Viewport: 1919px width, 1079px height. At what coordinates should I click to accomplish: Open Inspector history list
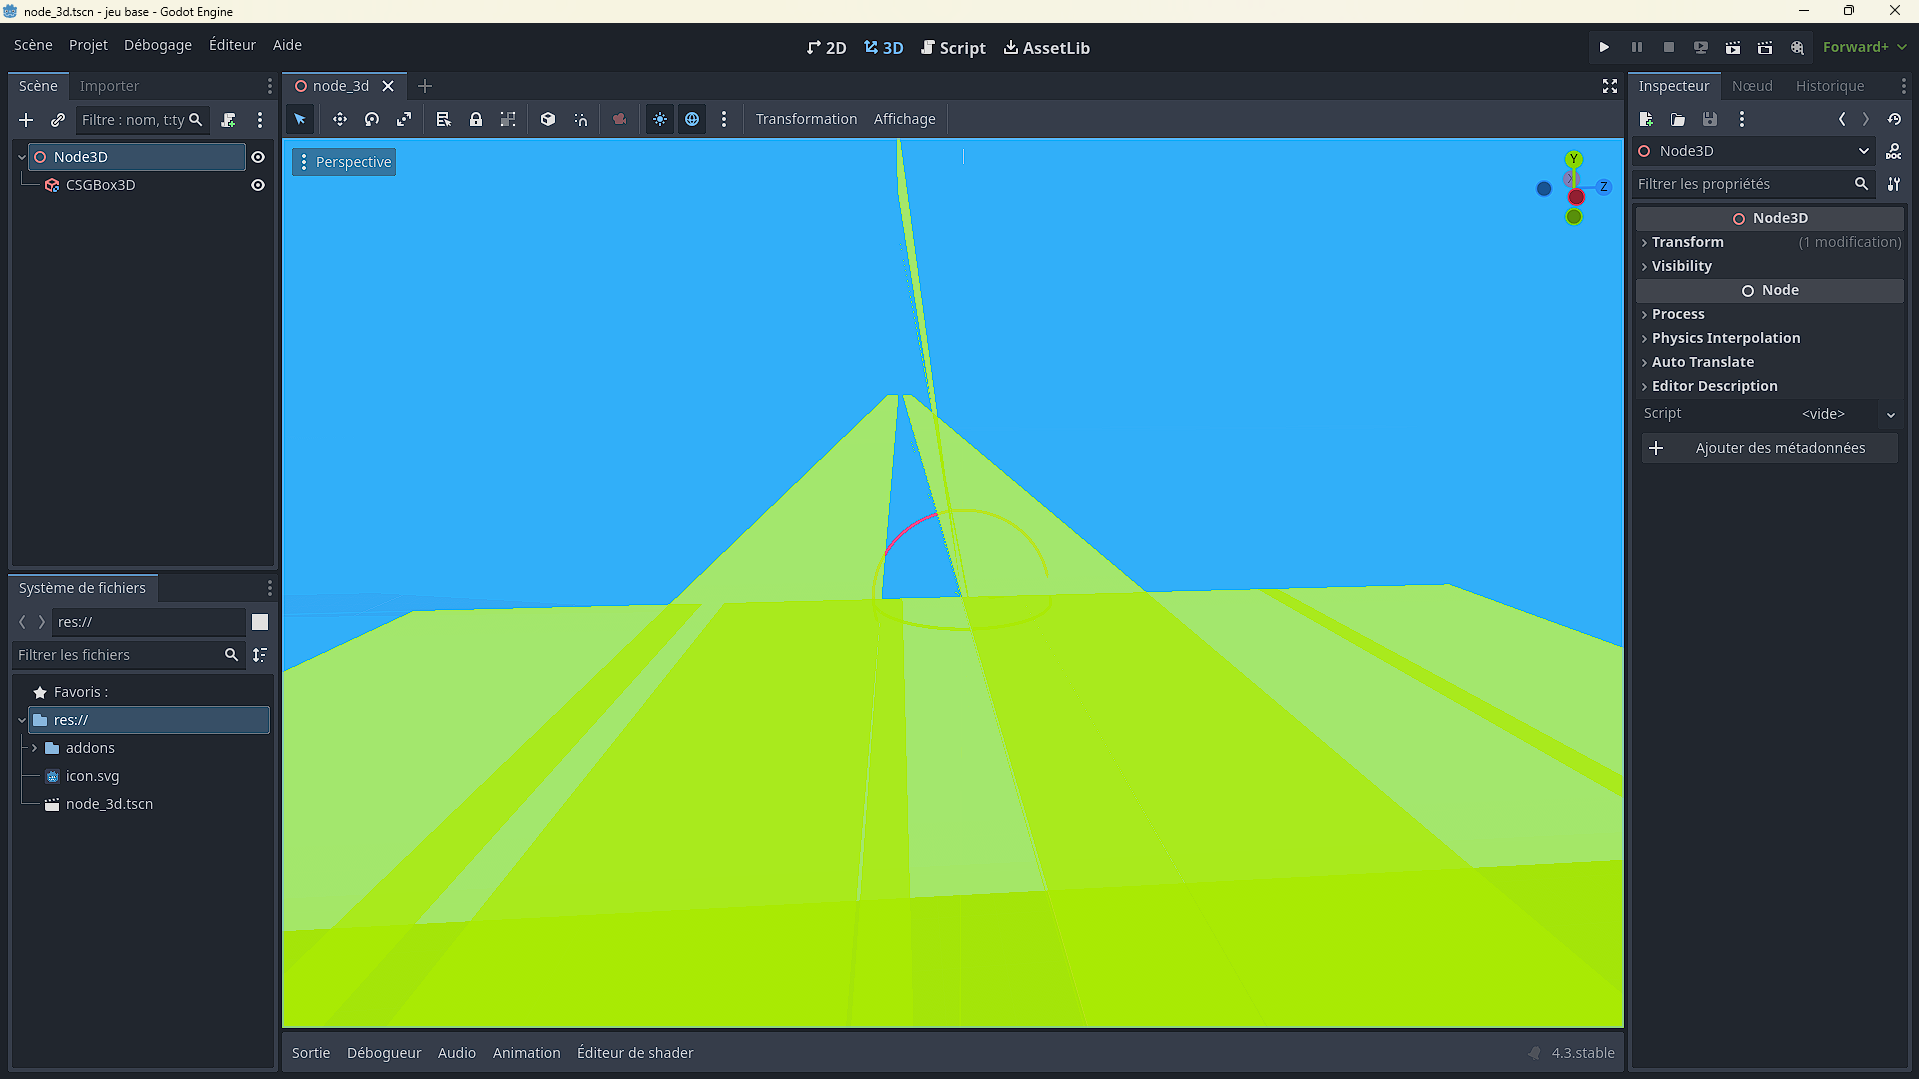point(1894,119)
